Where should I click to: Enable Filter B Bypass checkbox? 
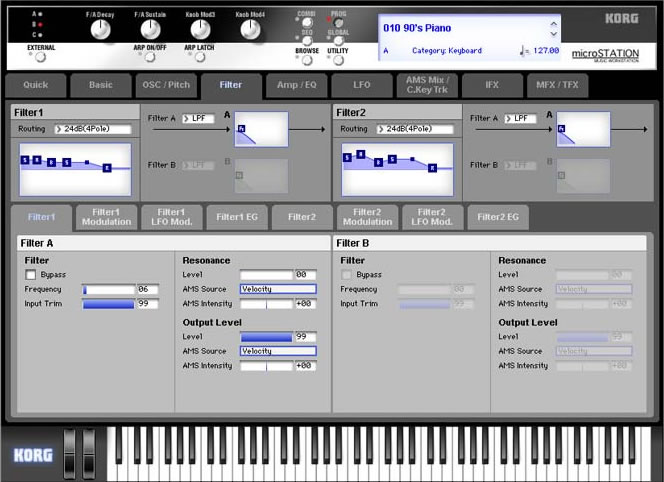coord(346,275)
